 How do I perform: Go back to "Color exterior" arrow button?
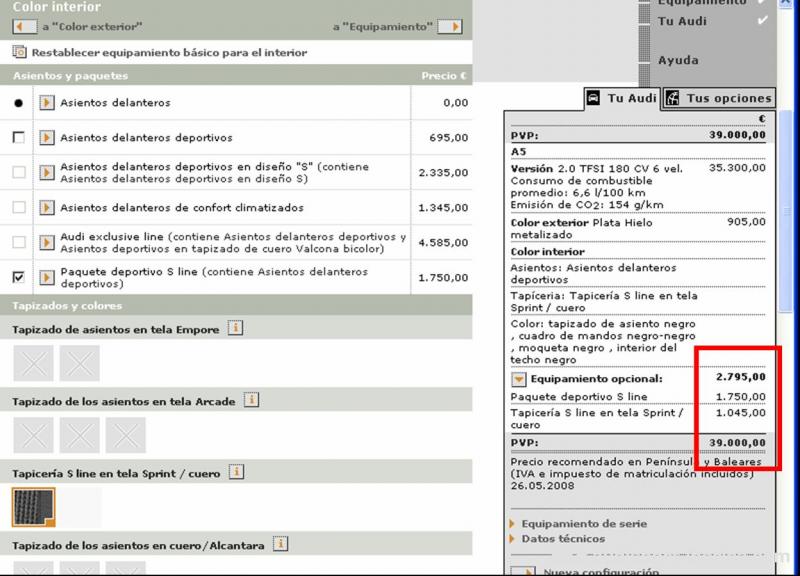pos(24,27)
